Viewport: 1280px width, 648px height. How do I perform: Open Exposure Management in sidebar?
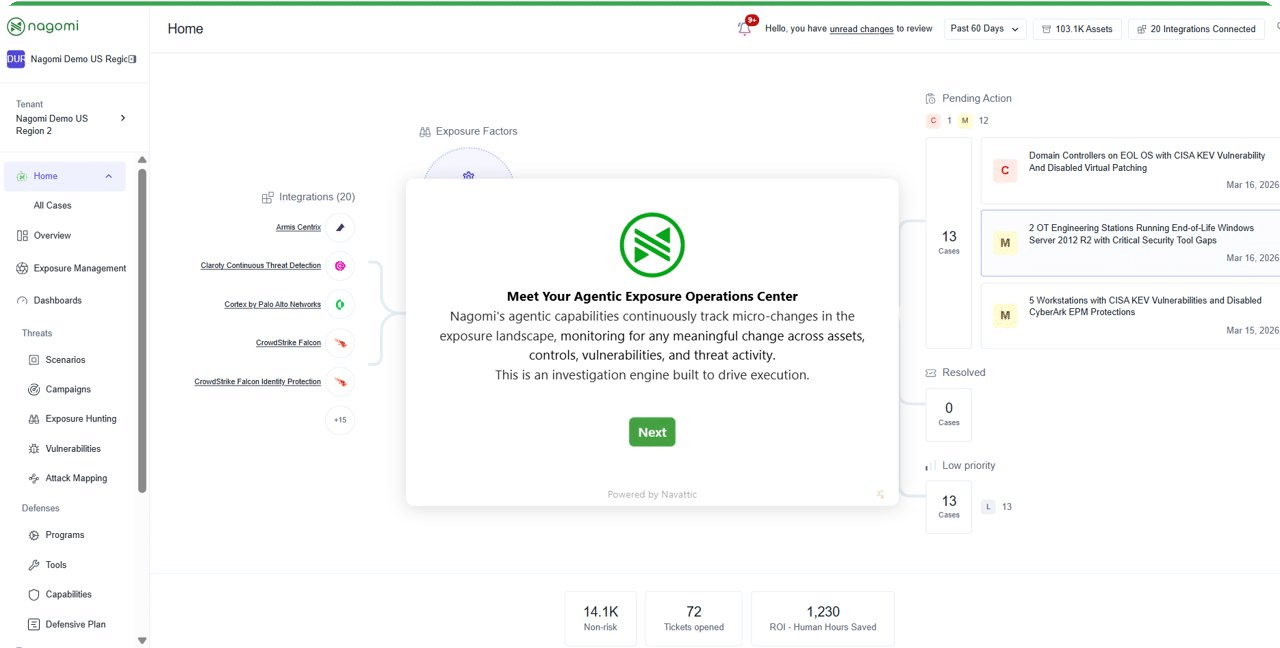[79, 268]
